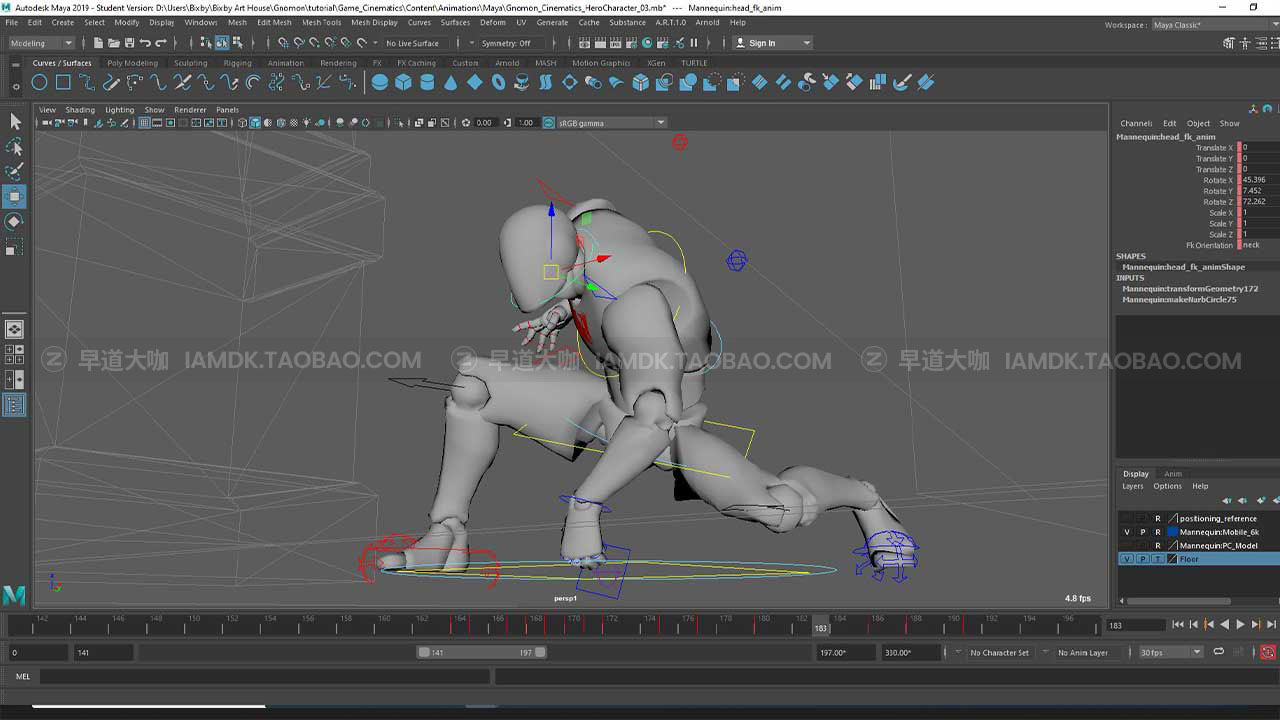Open the sRGB gamma view transform dropdown
Screen dimensions: 1280x720
[612, 123]
